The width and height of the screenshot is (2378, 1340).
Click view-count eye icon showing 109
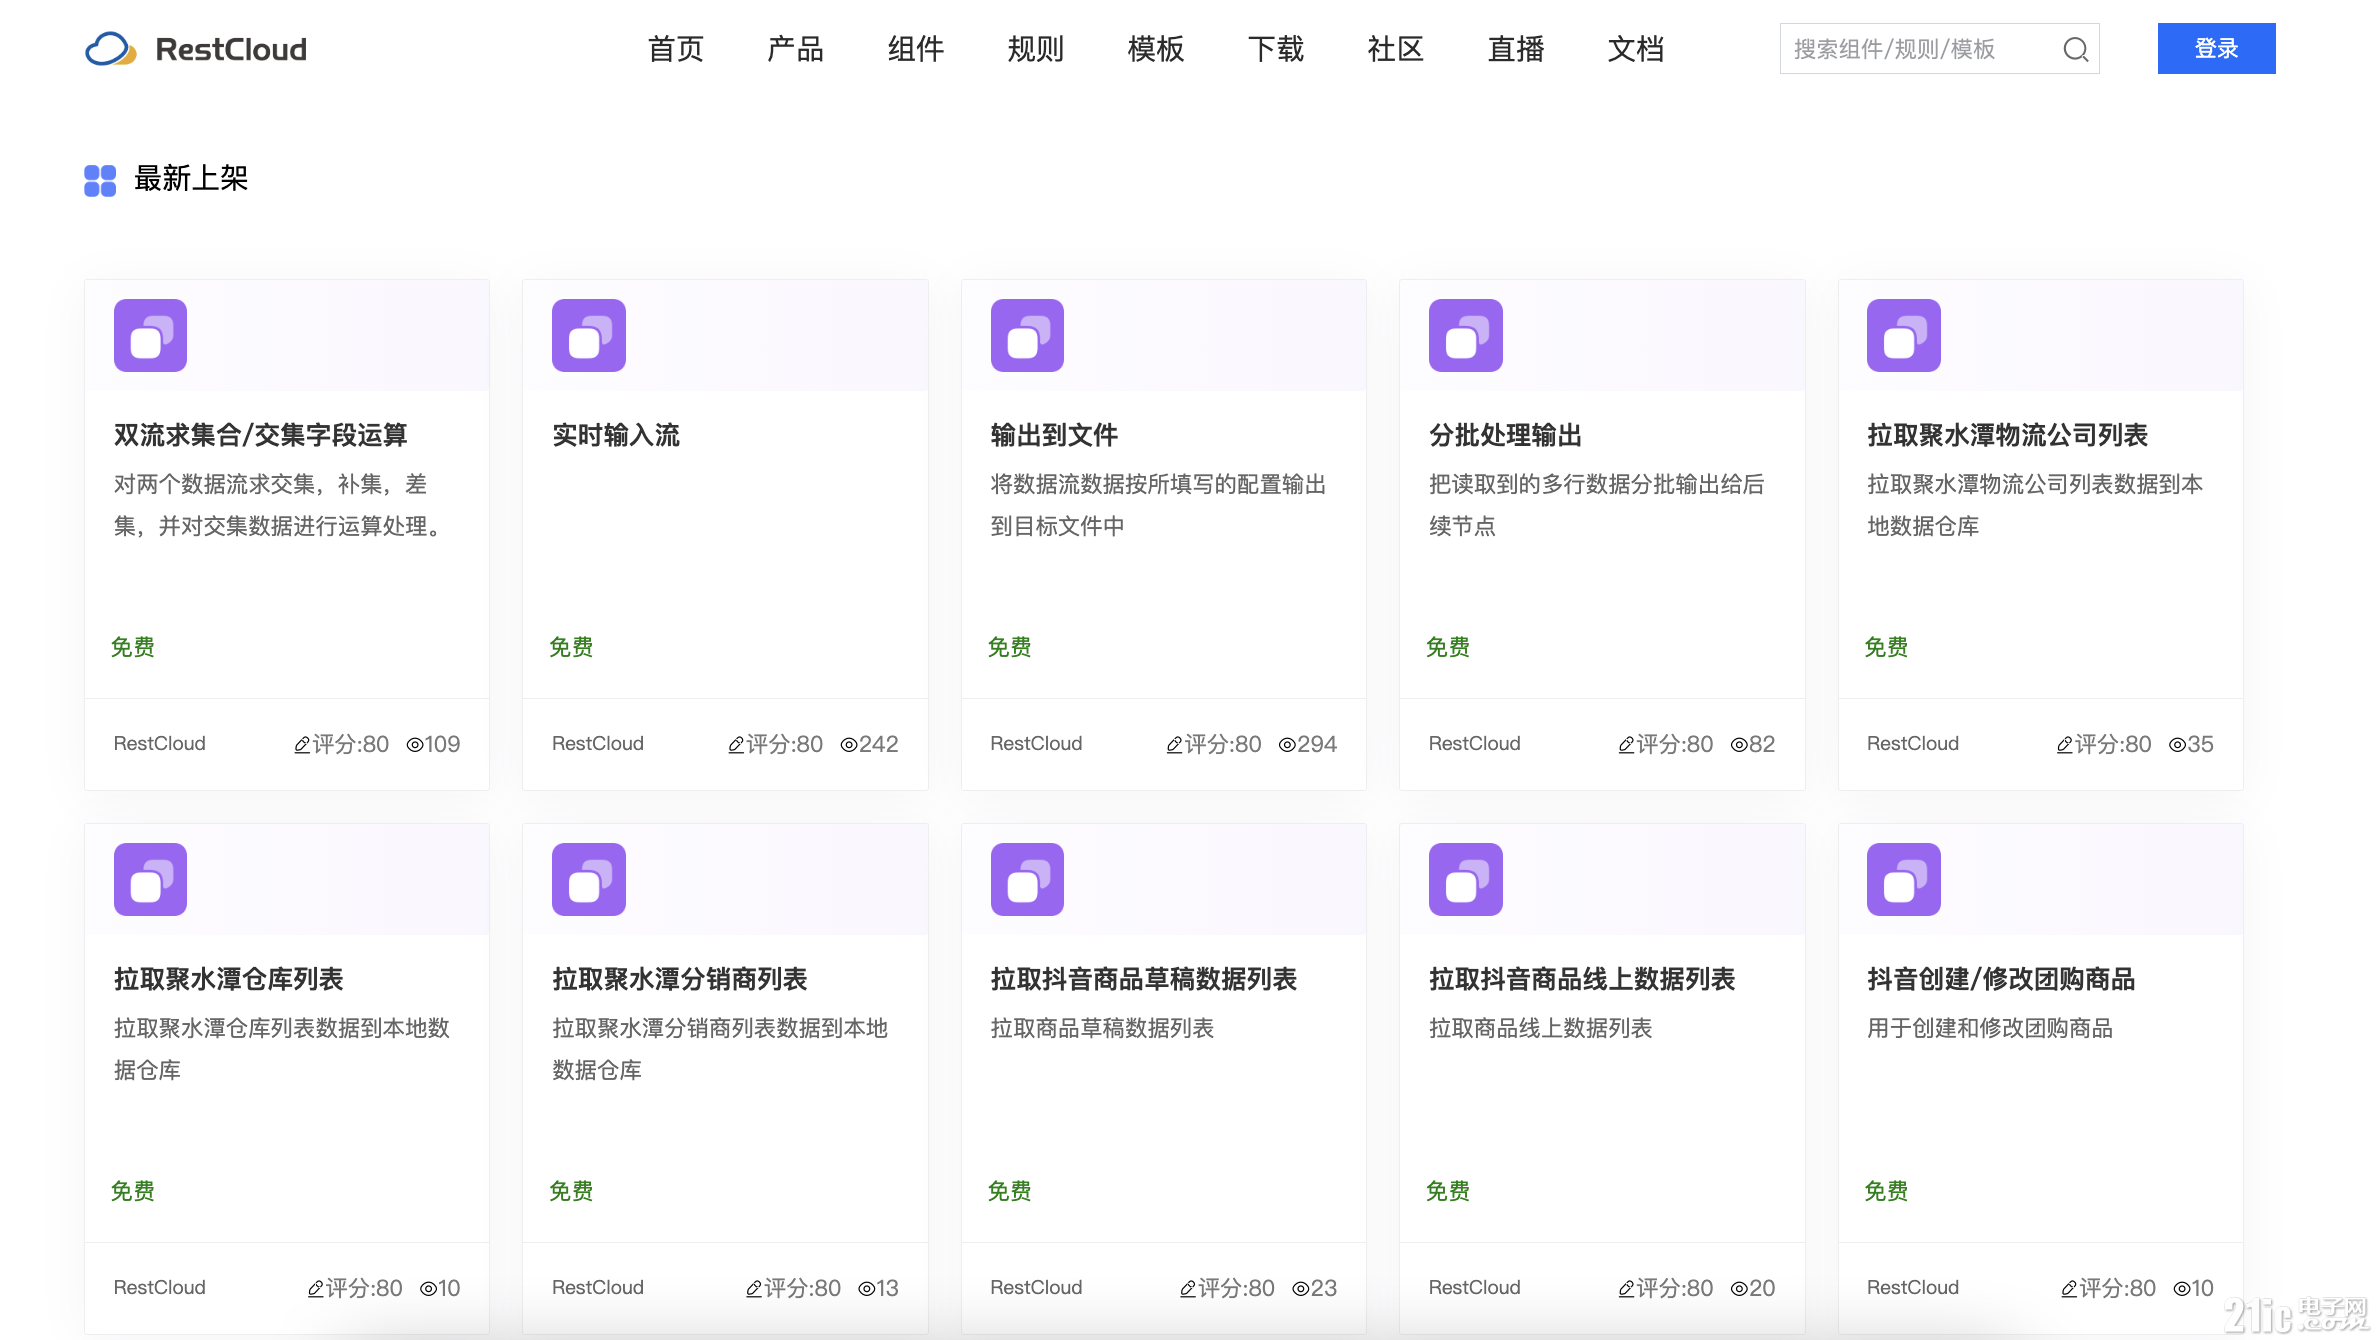point(414,744)
